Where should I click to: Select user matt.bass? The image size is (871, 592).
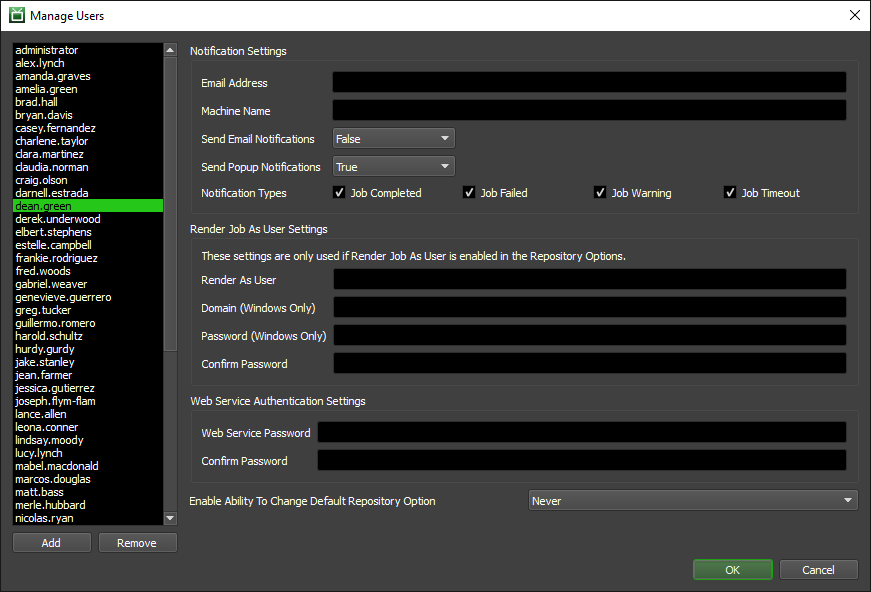point(88,492)
